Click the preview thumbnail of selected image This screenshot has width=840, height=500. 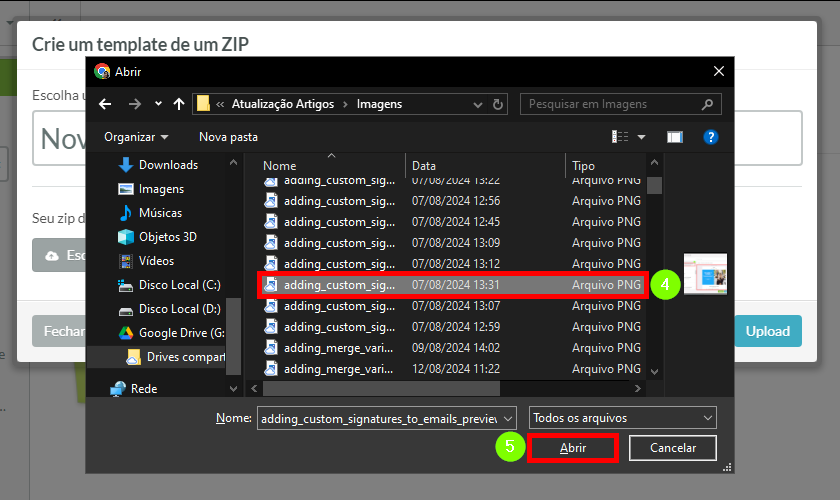[706, 274]
